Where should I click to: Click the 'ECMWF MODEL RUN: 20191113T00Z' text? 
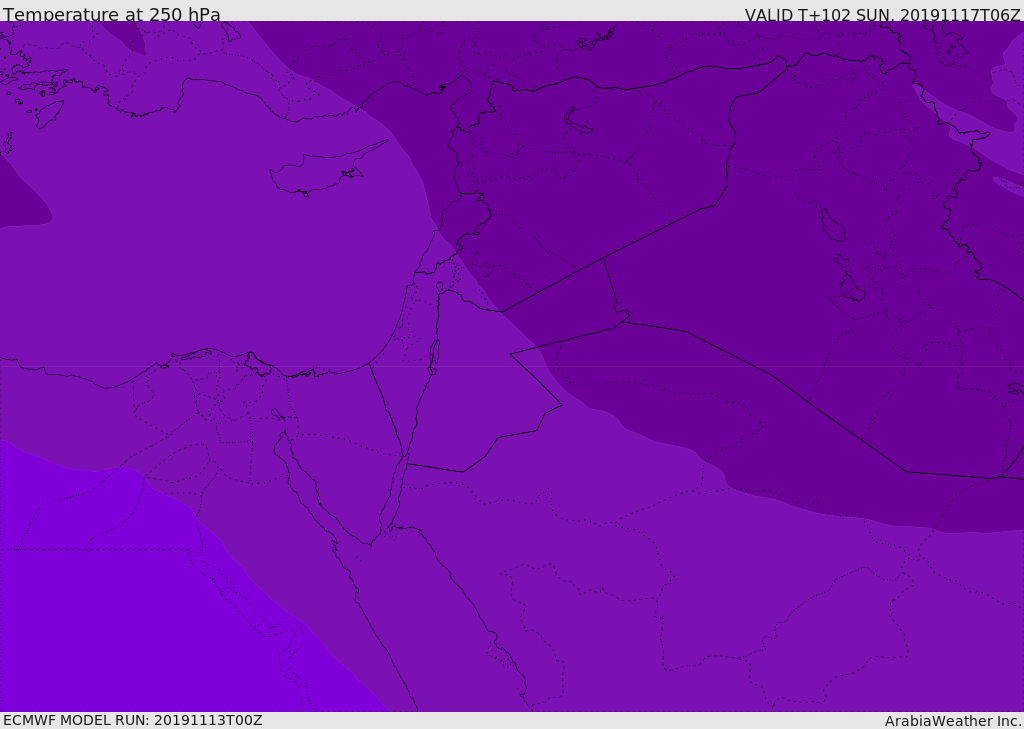pos(133,721)
